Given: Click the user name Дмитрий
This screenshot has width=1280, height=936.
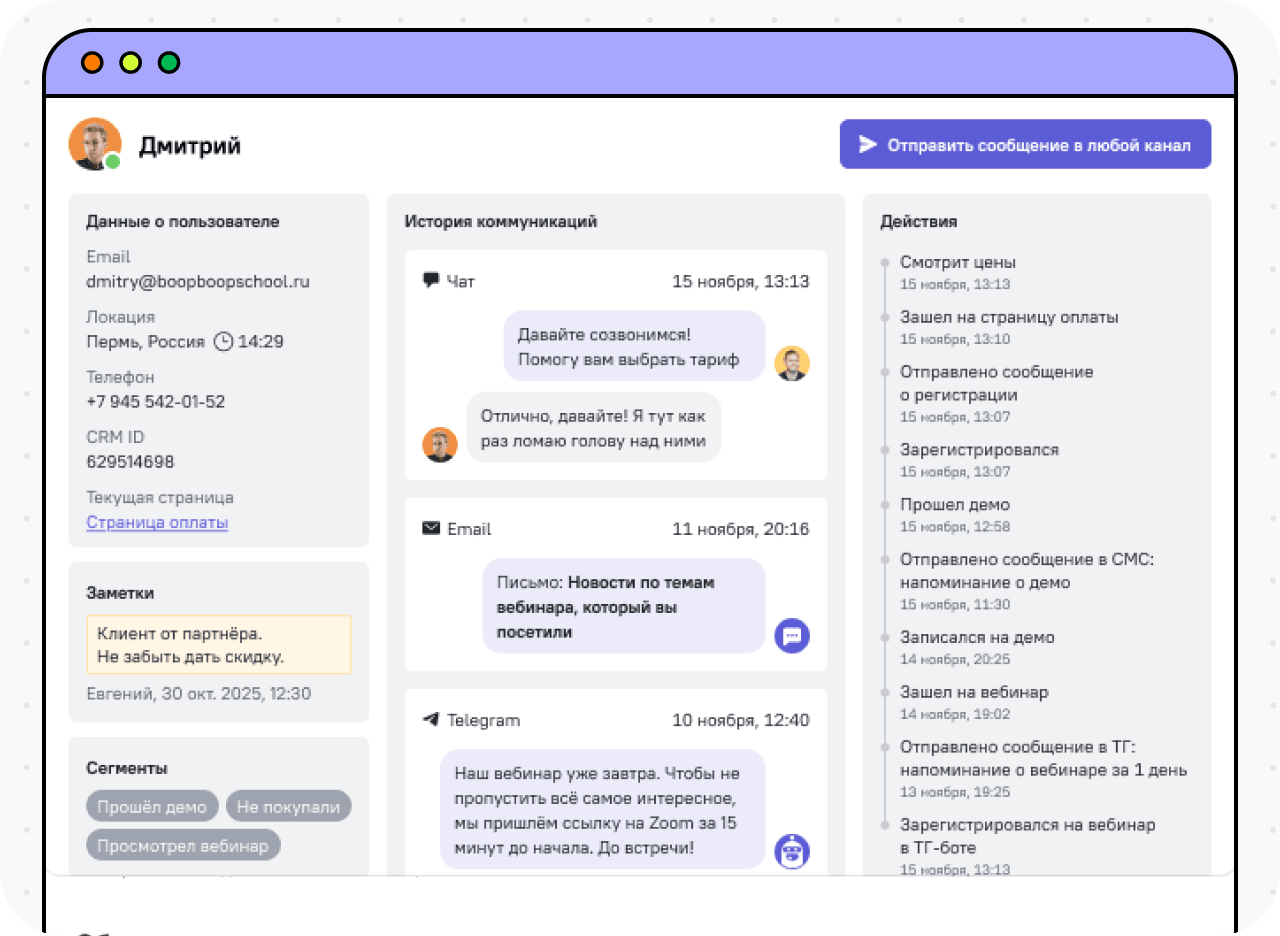Looking at the screenshot, I should click(190, 146).
